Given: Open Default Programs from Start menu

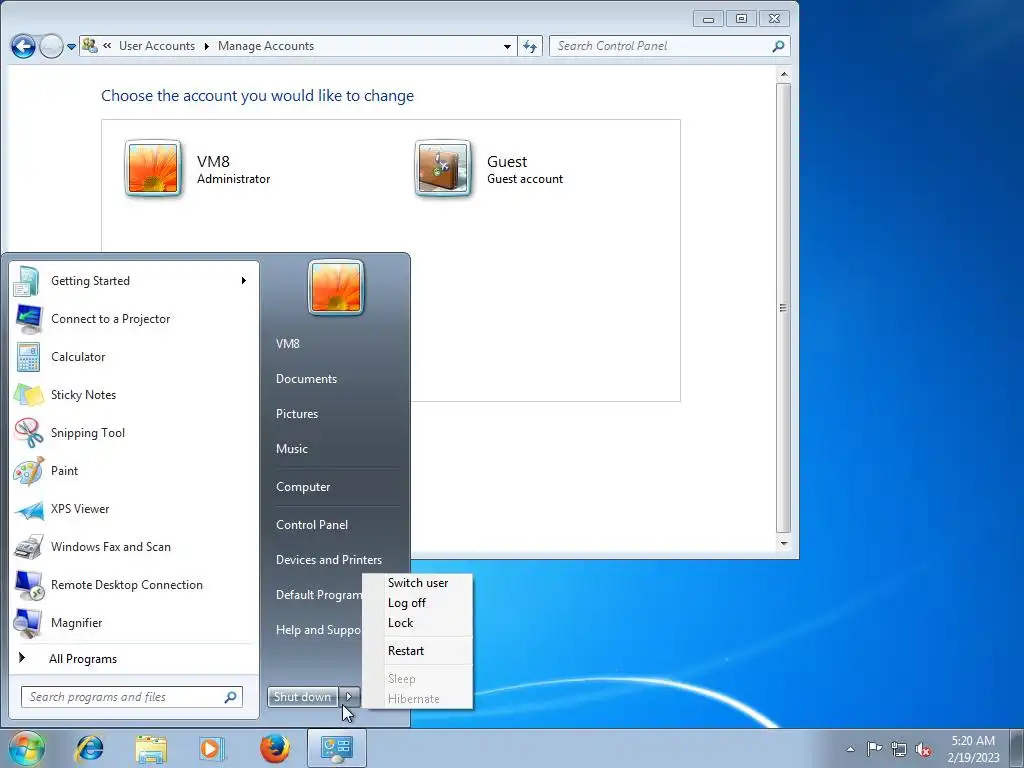Looking at the screenshot, I should (318, 595).
